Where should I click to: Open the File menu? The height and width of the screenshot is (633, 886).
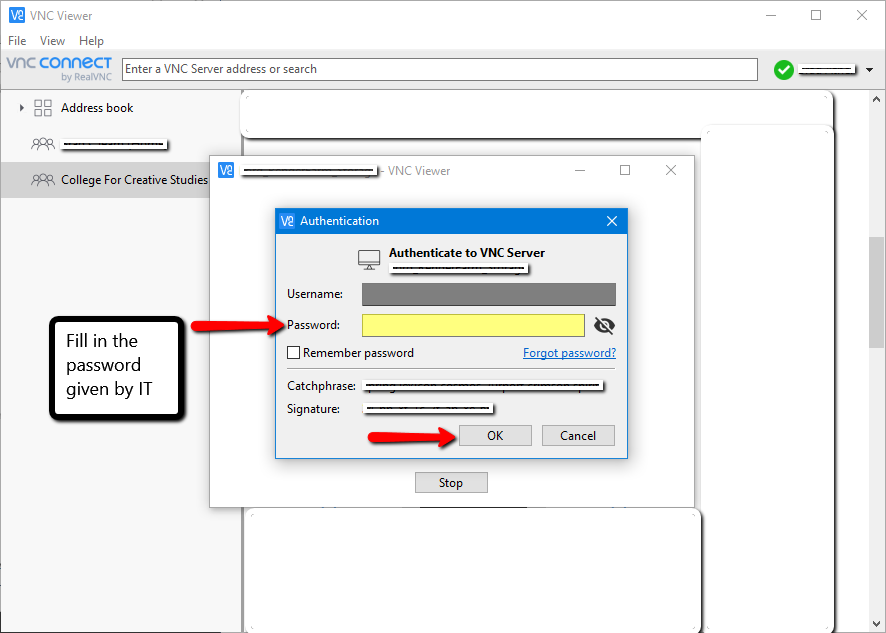[x=17, y=41]
